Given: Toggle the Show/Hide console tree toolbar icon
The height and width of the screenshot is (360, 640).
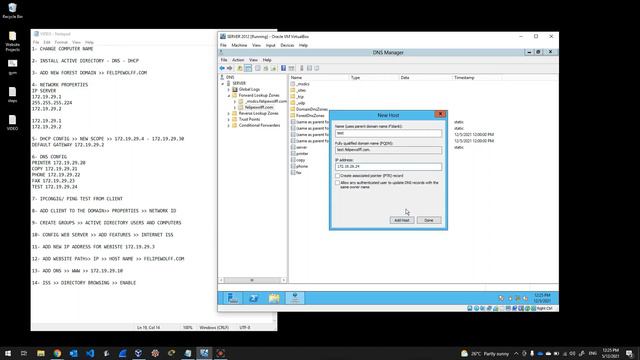Looking at the screenshot, I should click(248, 68).
